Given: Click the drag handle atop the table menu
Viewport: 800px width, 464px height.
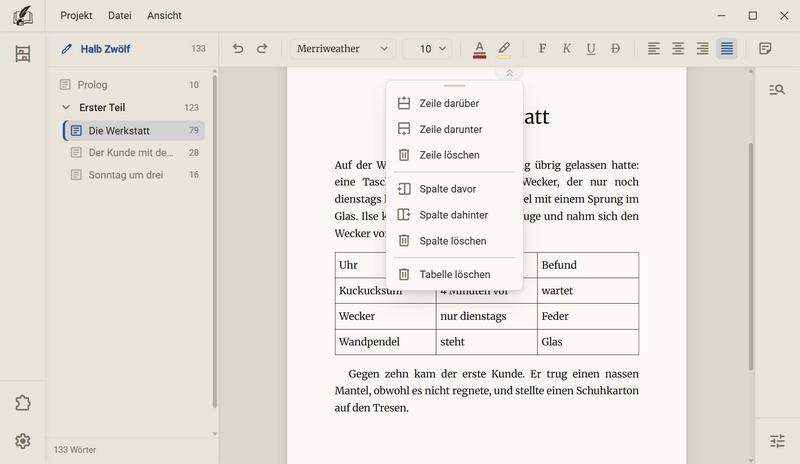Looking at the screenshot, I should tap(454, 86).
